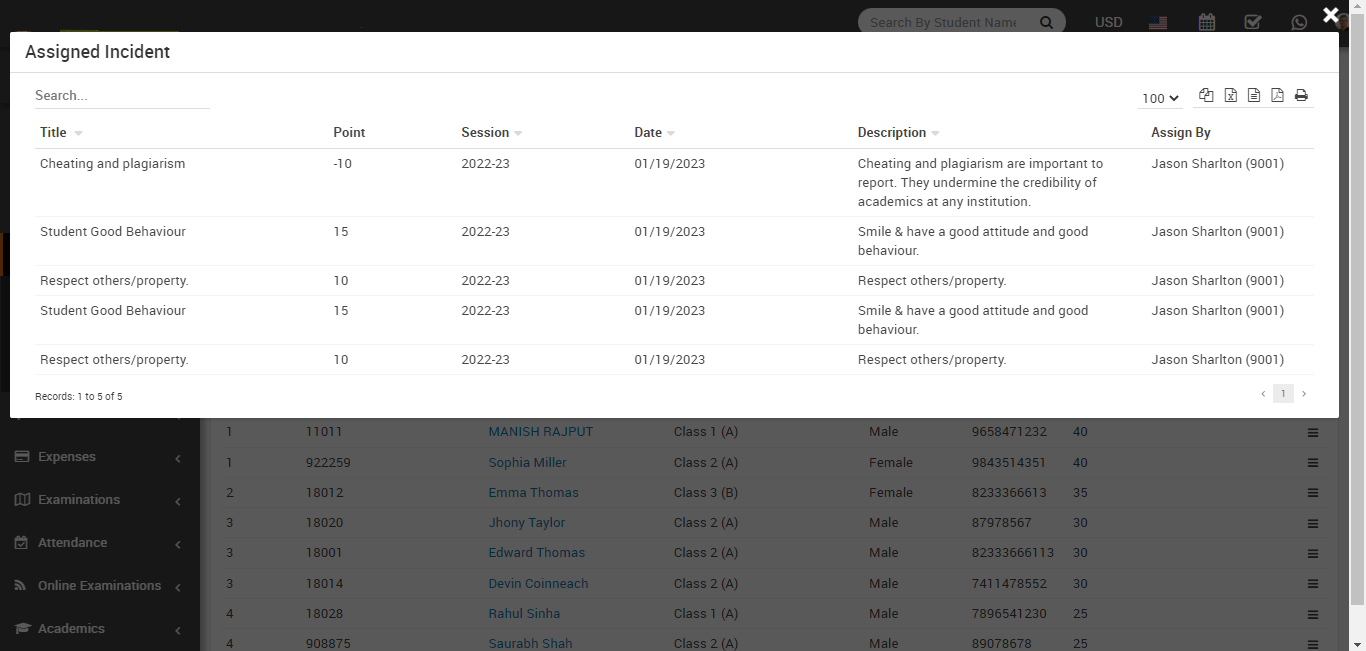The height and width of the screenshot is (651, 1366).
Task: Open the task checklist icon
Action: pos(1252,22)
